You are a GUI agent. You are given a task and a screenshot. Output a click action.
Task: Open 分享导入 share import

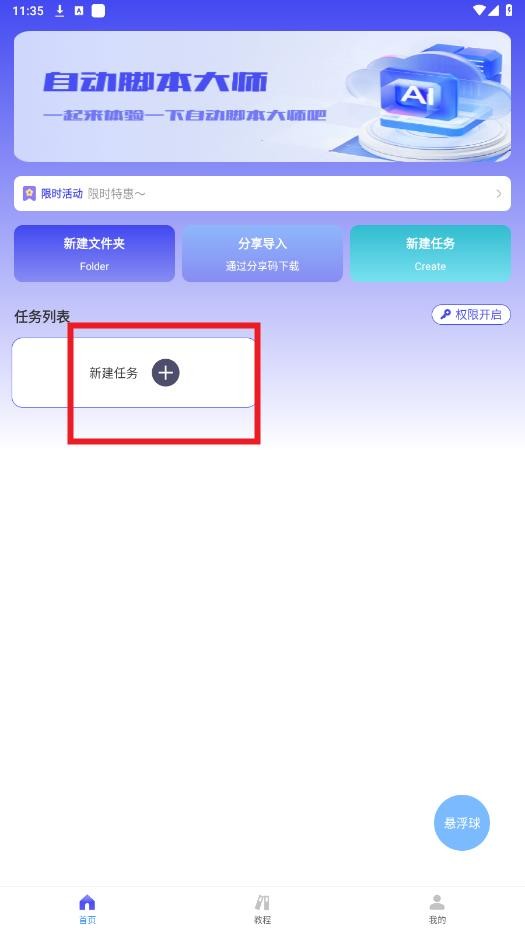pyautogui.click(x=262, y=253)
